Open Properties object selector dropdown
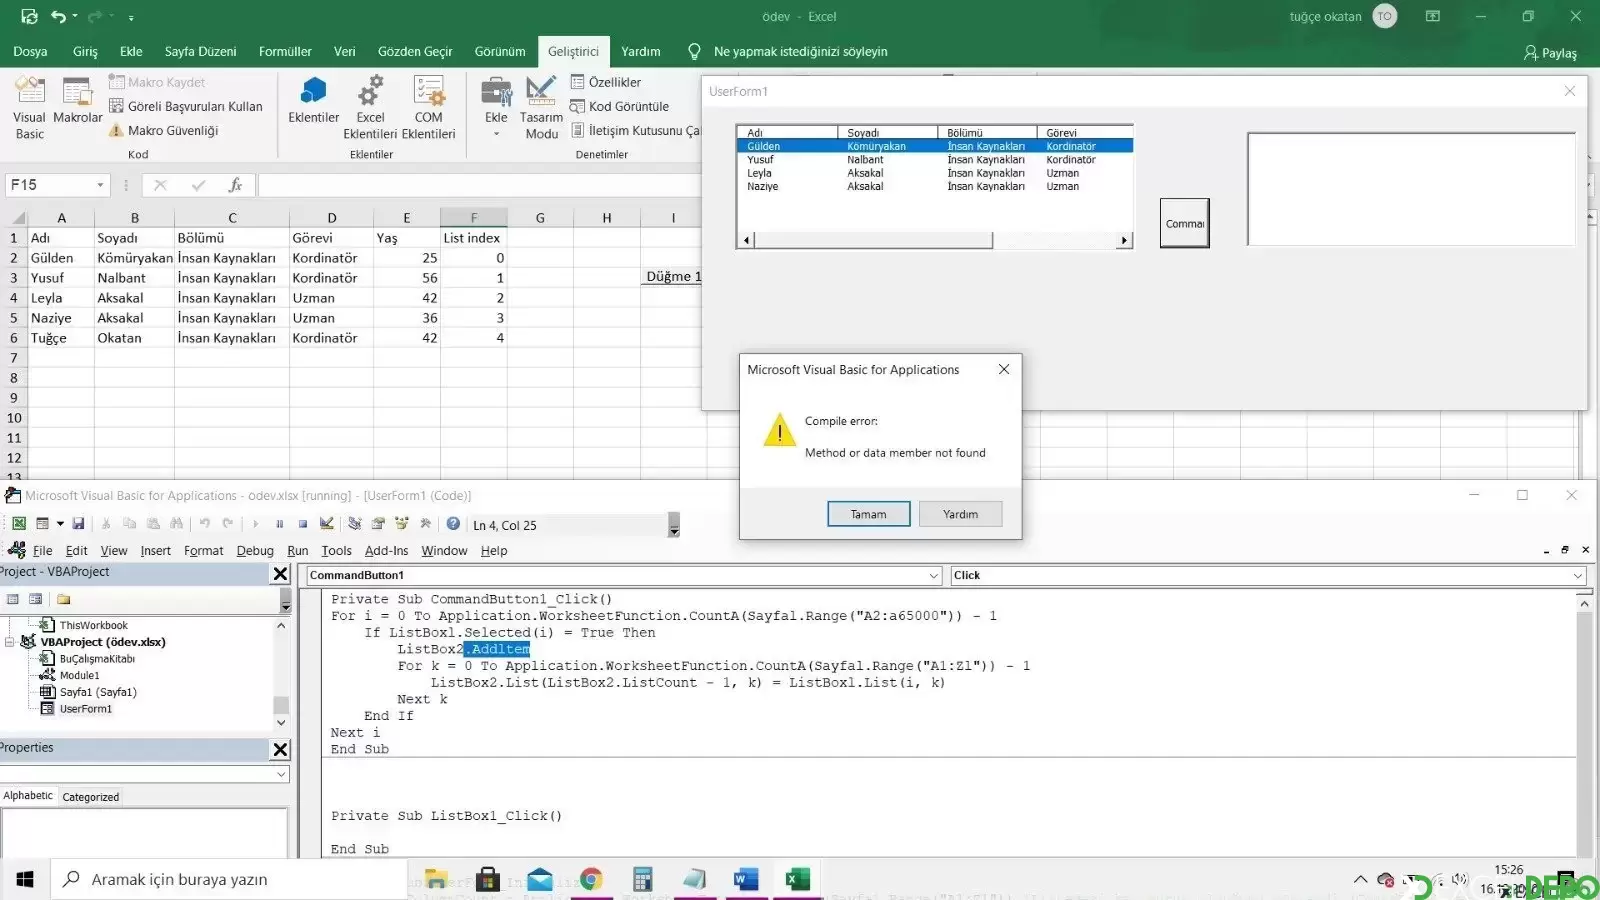The height and width of the screenshot is (900, 1600). tap(281, 774)
